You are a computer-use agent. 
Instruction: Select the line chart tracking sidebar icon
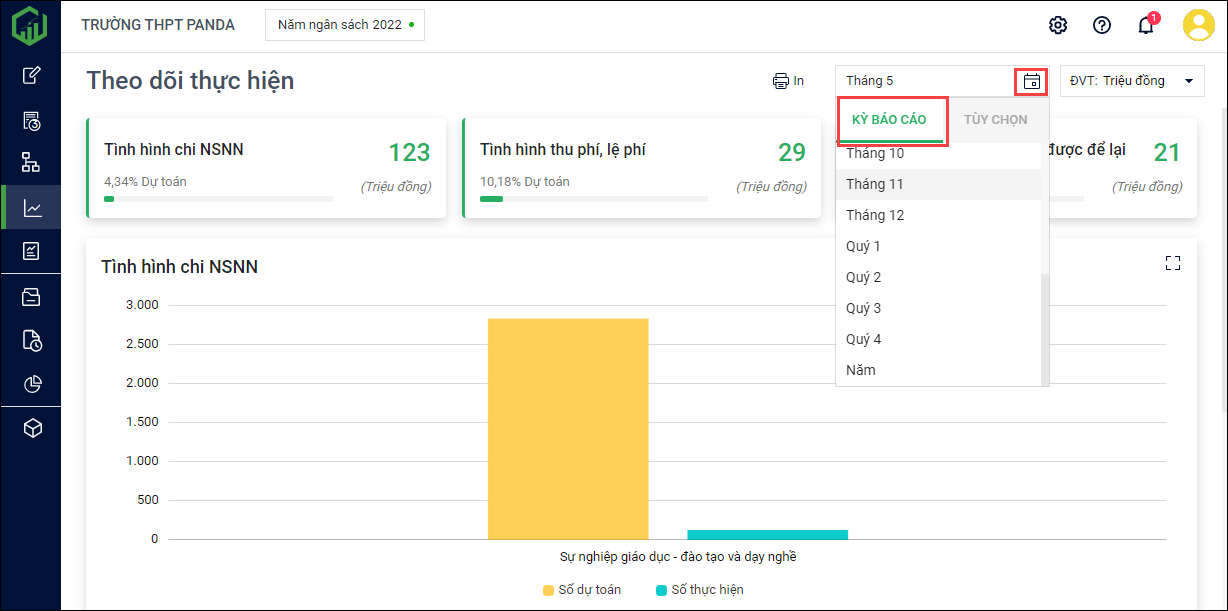coord(32,208)
